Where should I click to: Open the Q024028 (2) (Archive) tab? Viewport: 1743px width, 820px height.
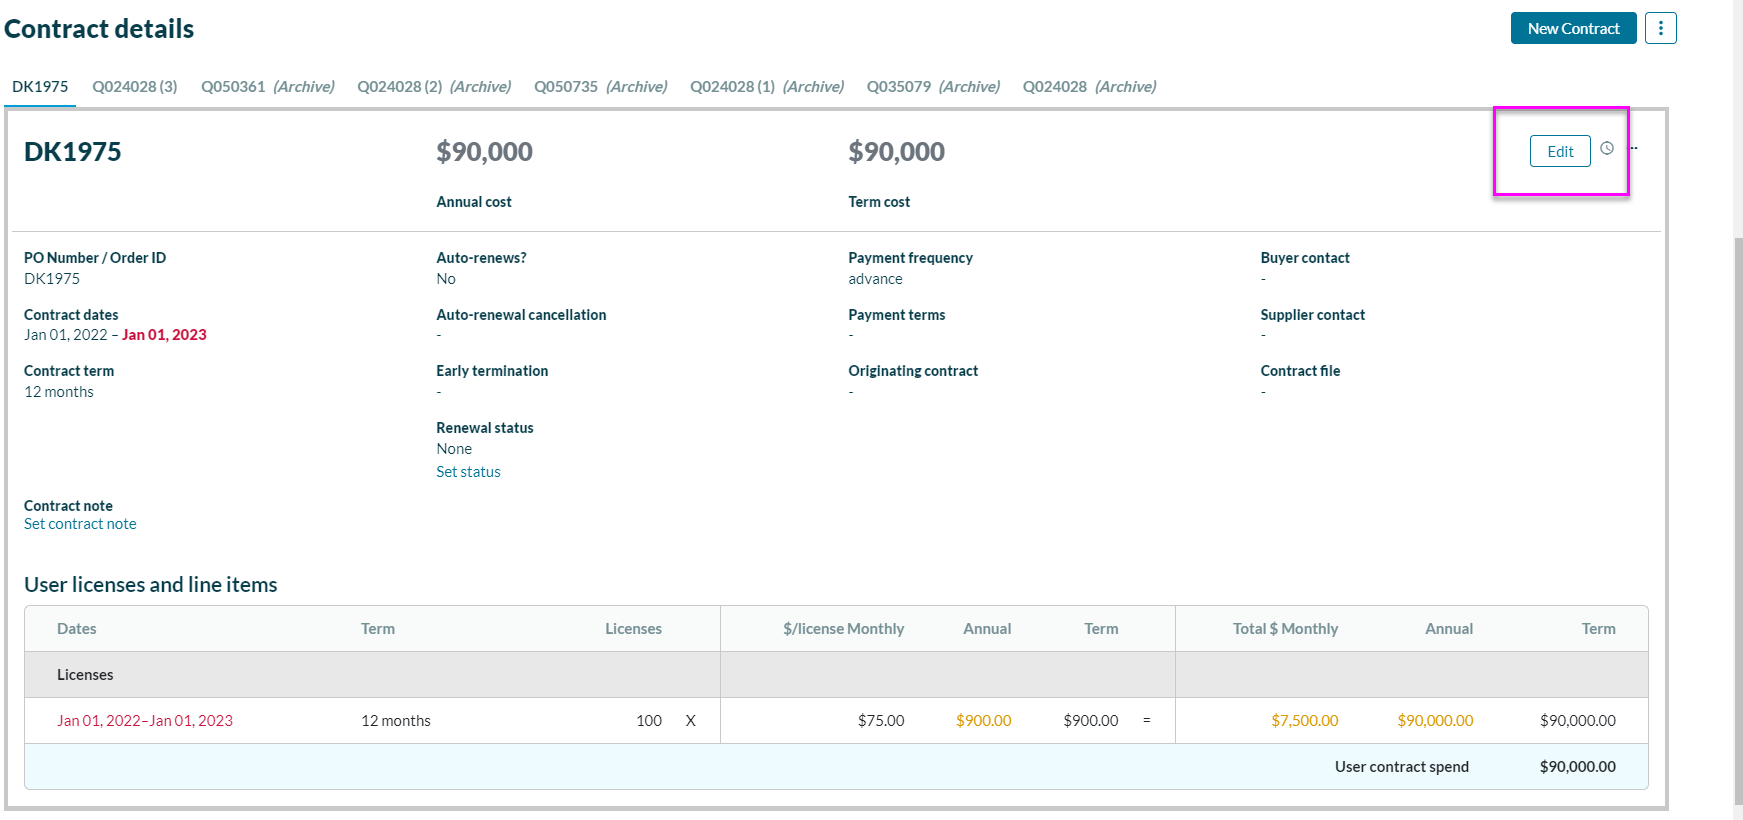pyautogui.click(x=434, y=87)
